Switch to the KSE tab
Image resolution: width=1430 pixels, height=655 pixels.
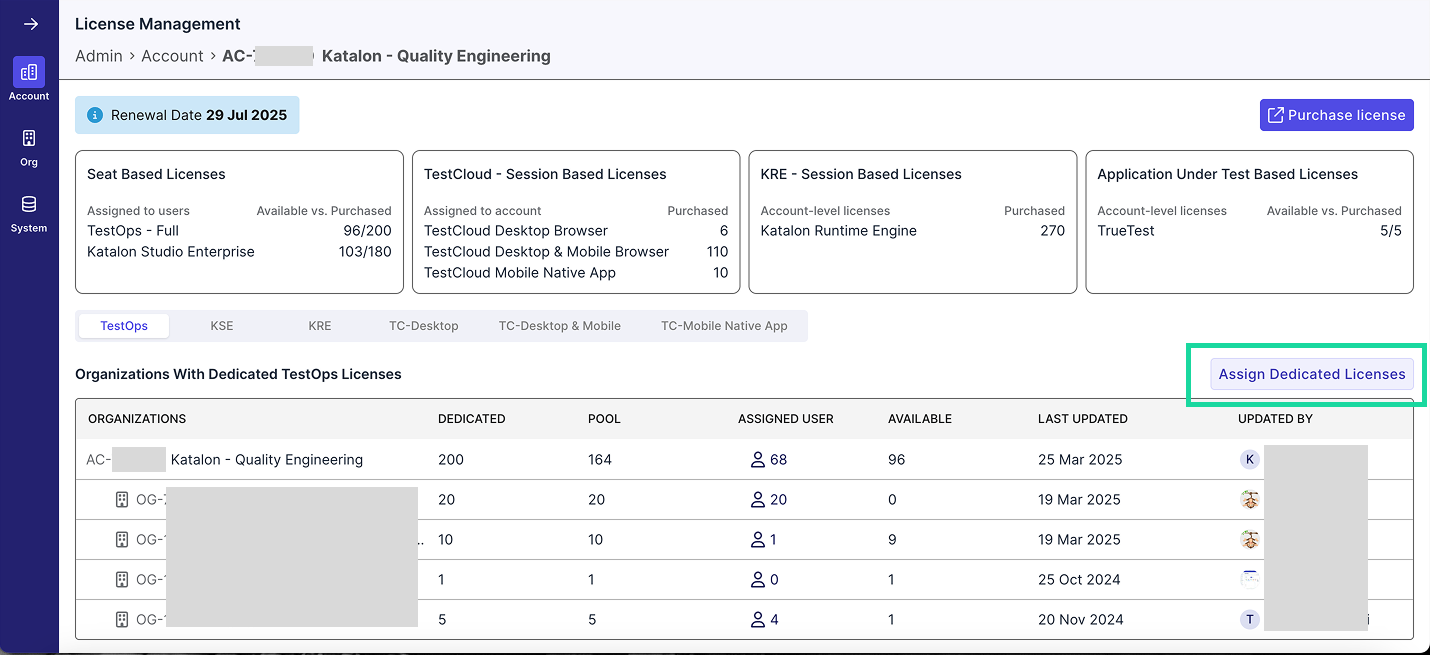point(222,326)
